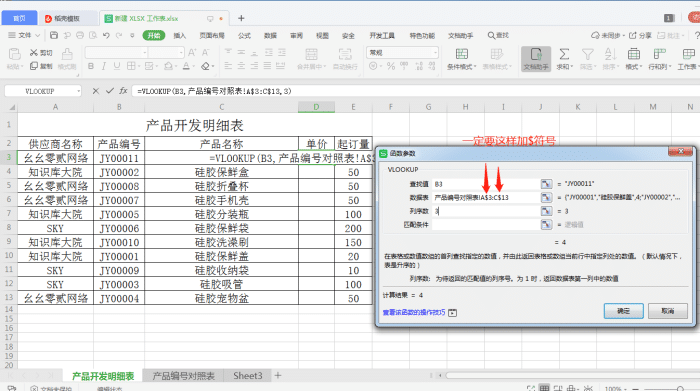700x391 pixels.
Task: Click the confirm checkmark in formula bar
Action: 109,91
